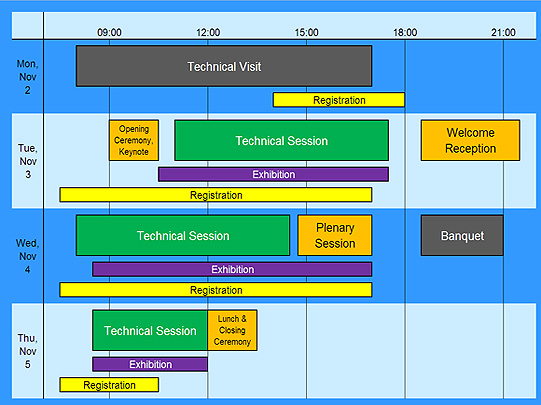
Task: Click the 15:00 time label
Action: point(306,32)
